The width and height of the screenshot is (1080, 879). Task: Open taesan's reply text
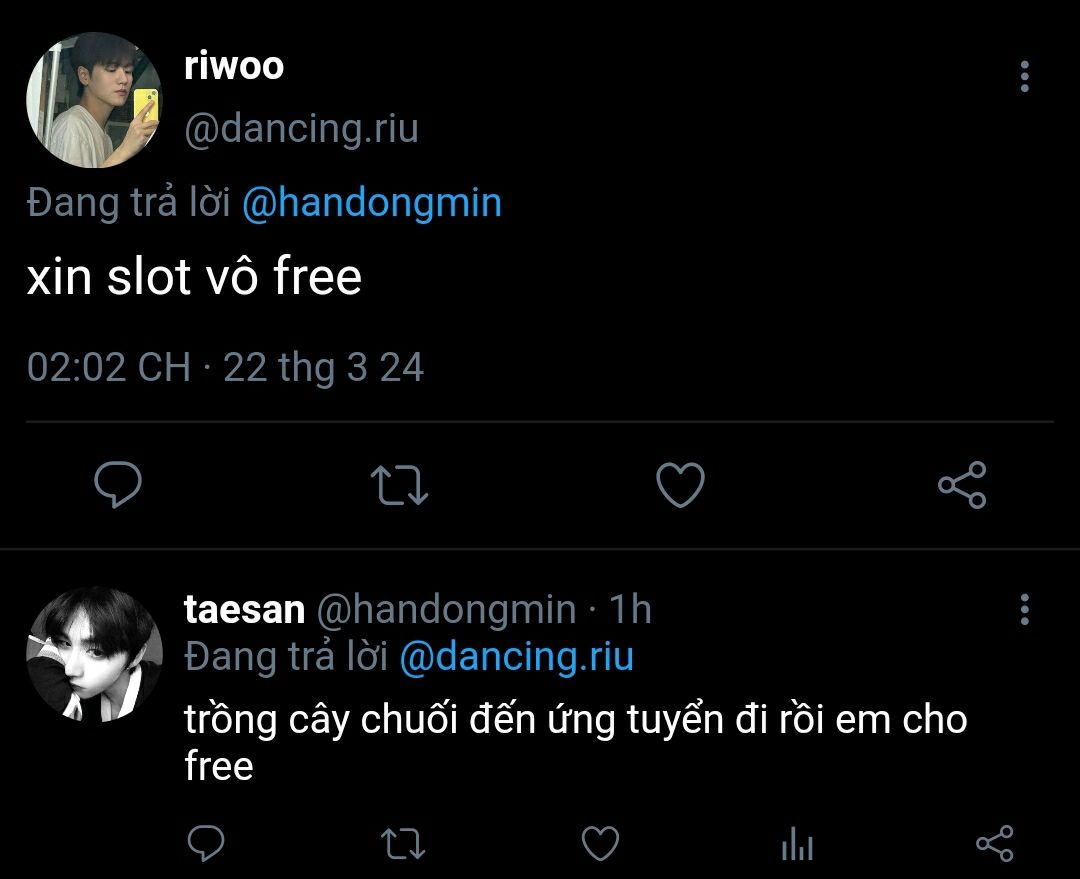[x=576, y=743]
